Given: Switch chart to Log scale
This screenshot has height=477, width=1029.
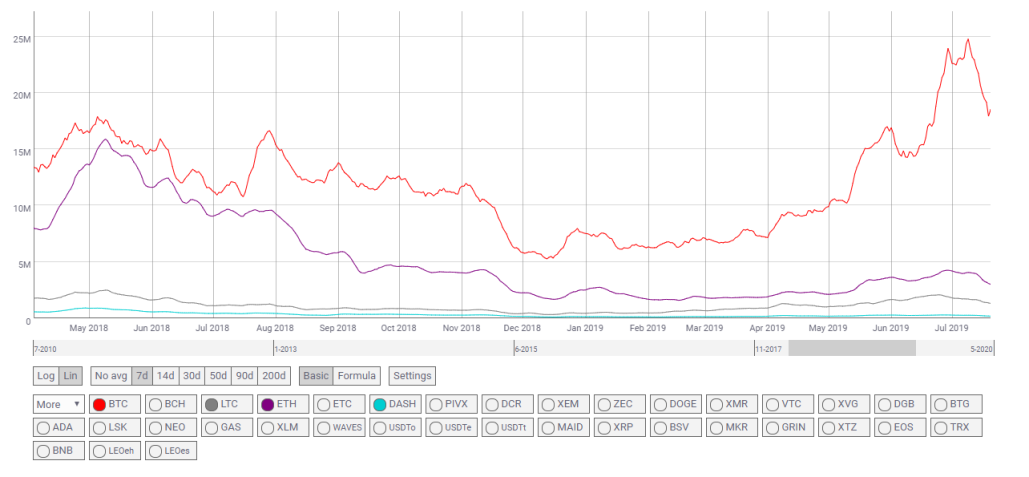Looking at the screenshot, I should point(46,376).
